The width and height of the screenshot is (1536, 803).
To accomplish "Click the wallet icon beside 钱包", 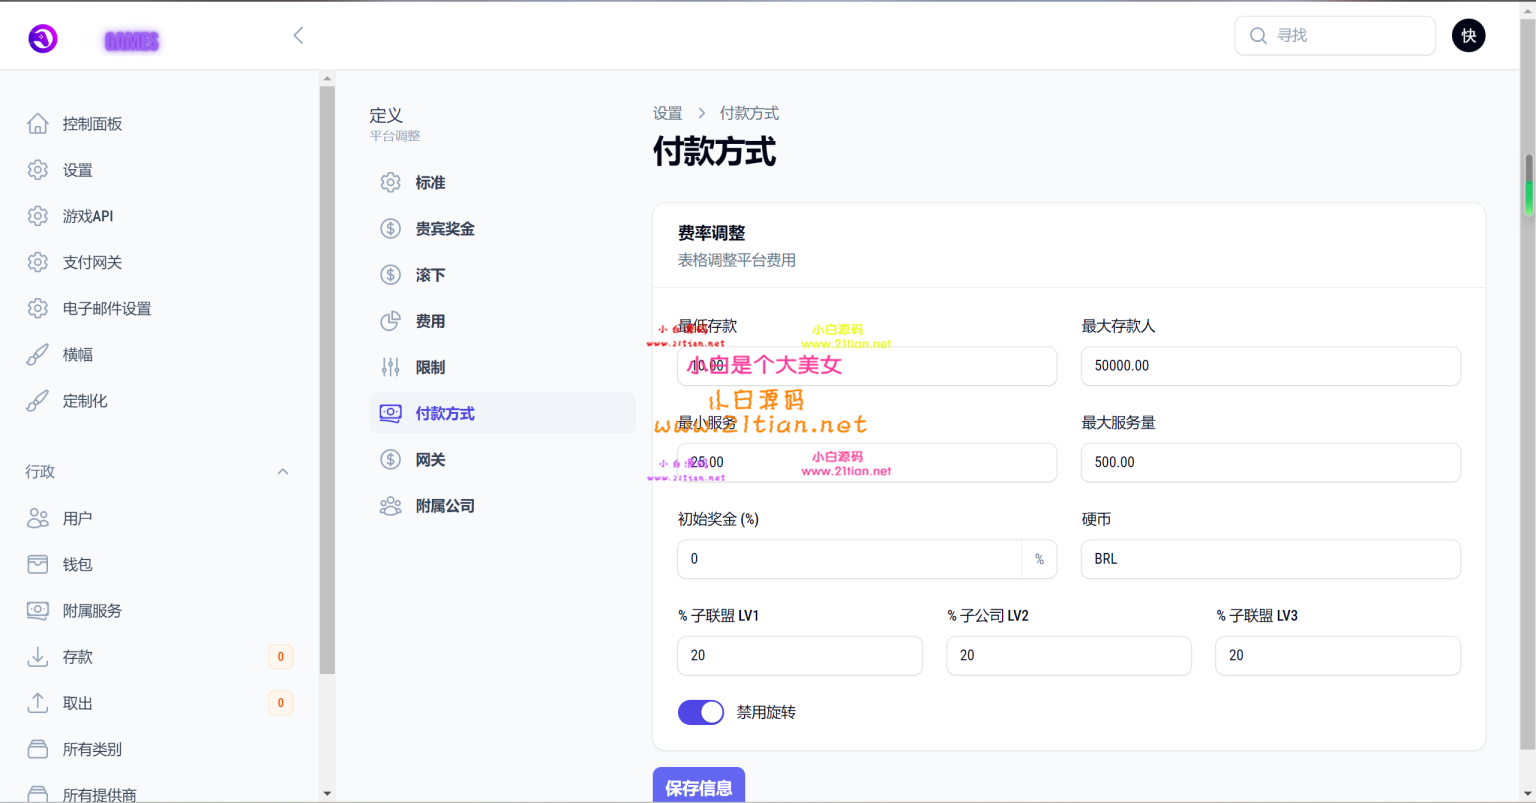I will tap(38, 565).
